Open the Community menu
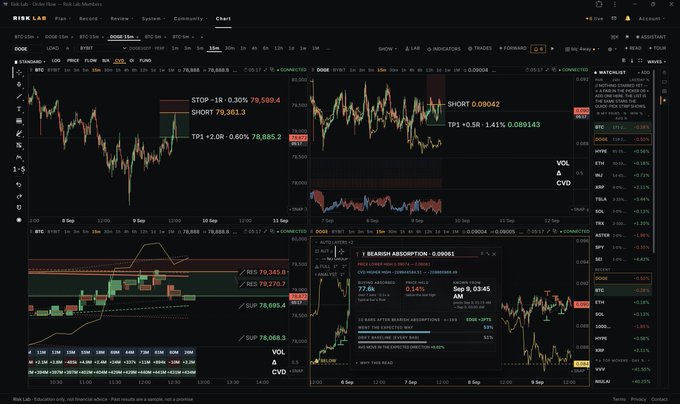Screen dimensions: 680x404 click(x=190, y=19)
